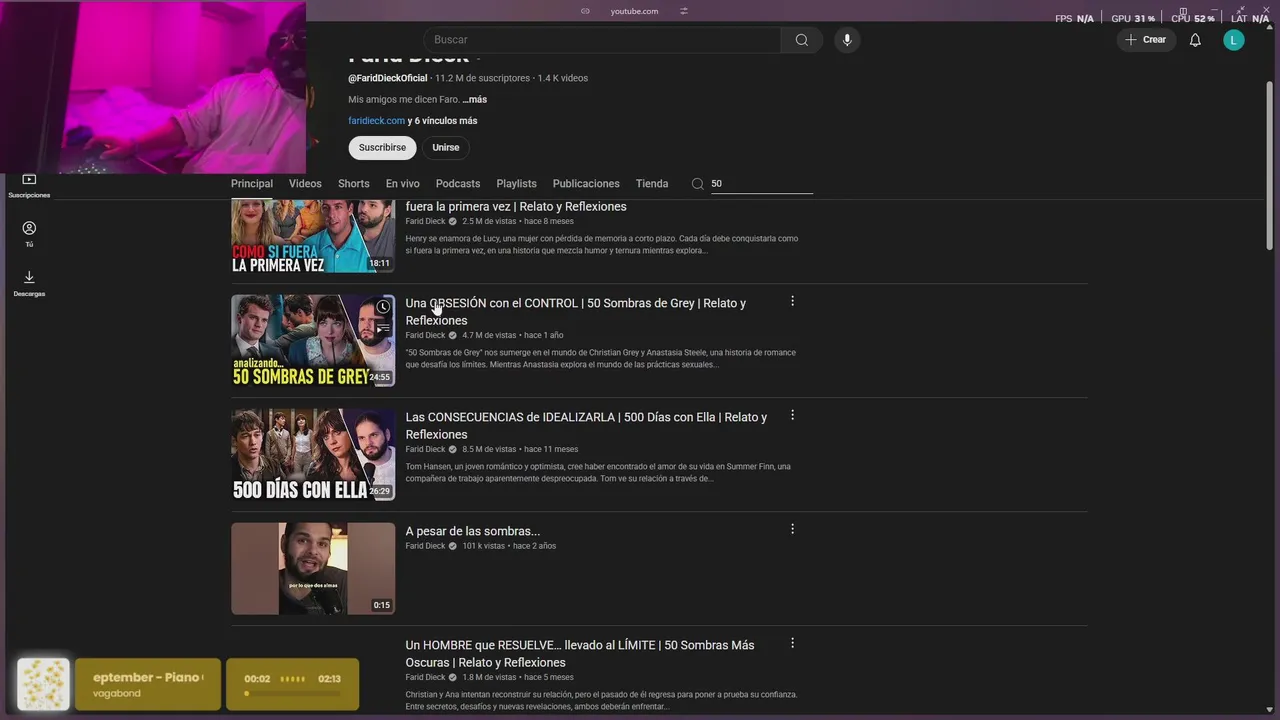1280x720 pixels.
Task: Open options menu for 500 Días con Ella video
Action: tap(792, 415)
